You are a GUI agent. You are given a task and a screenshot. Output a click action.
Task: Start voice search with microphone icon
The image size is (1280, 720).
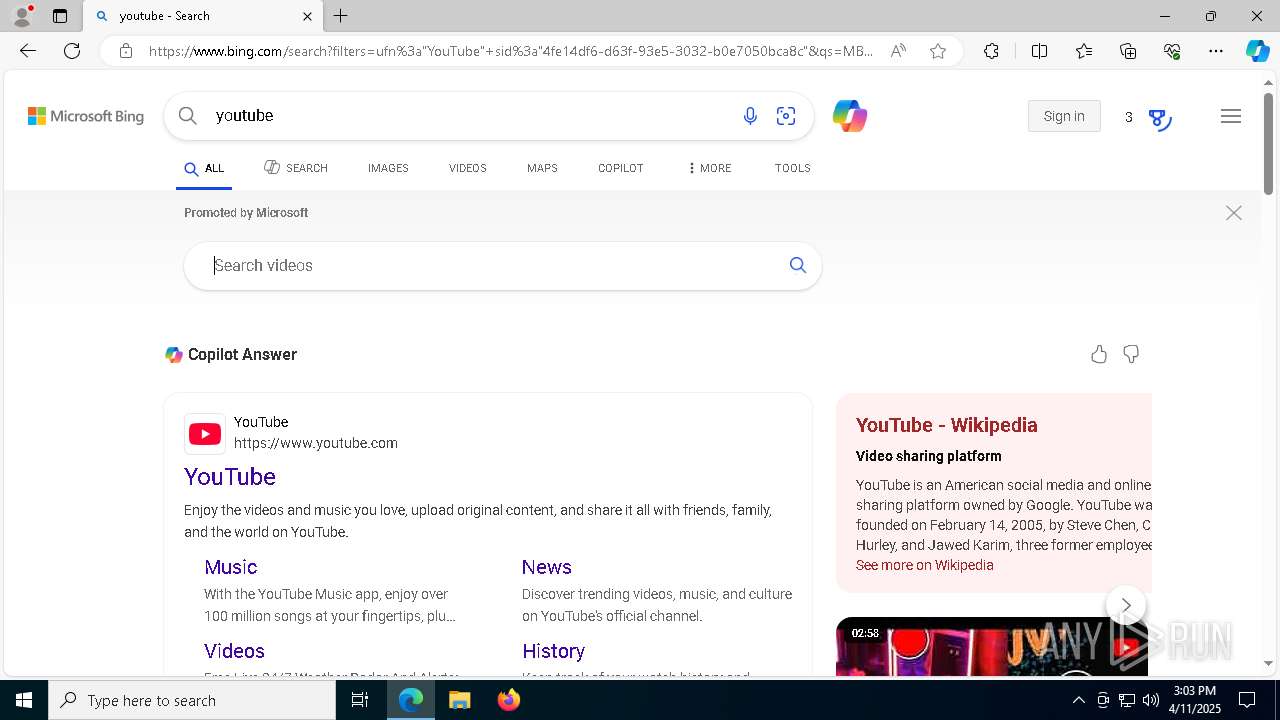[750, 116]
